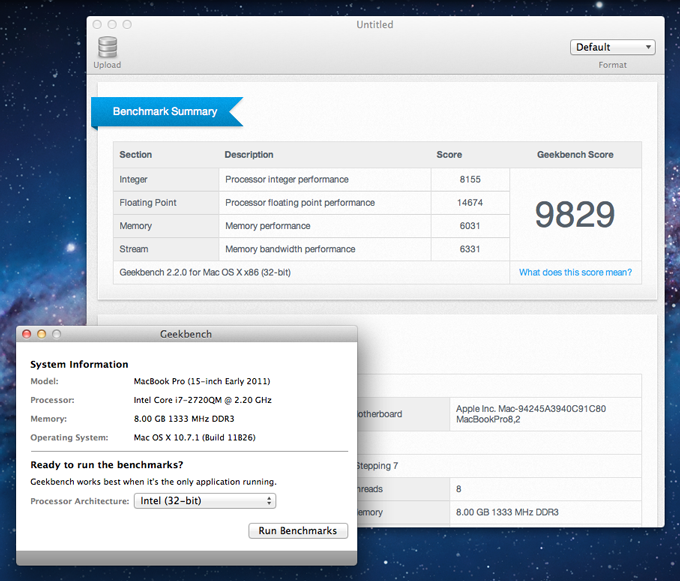The image size is (680, 581).
Task: Open the 'What does this score mean?' link
Action: coord(575,272)
